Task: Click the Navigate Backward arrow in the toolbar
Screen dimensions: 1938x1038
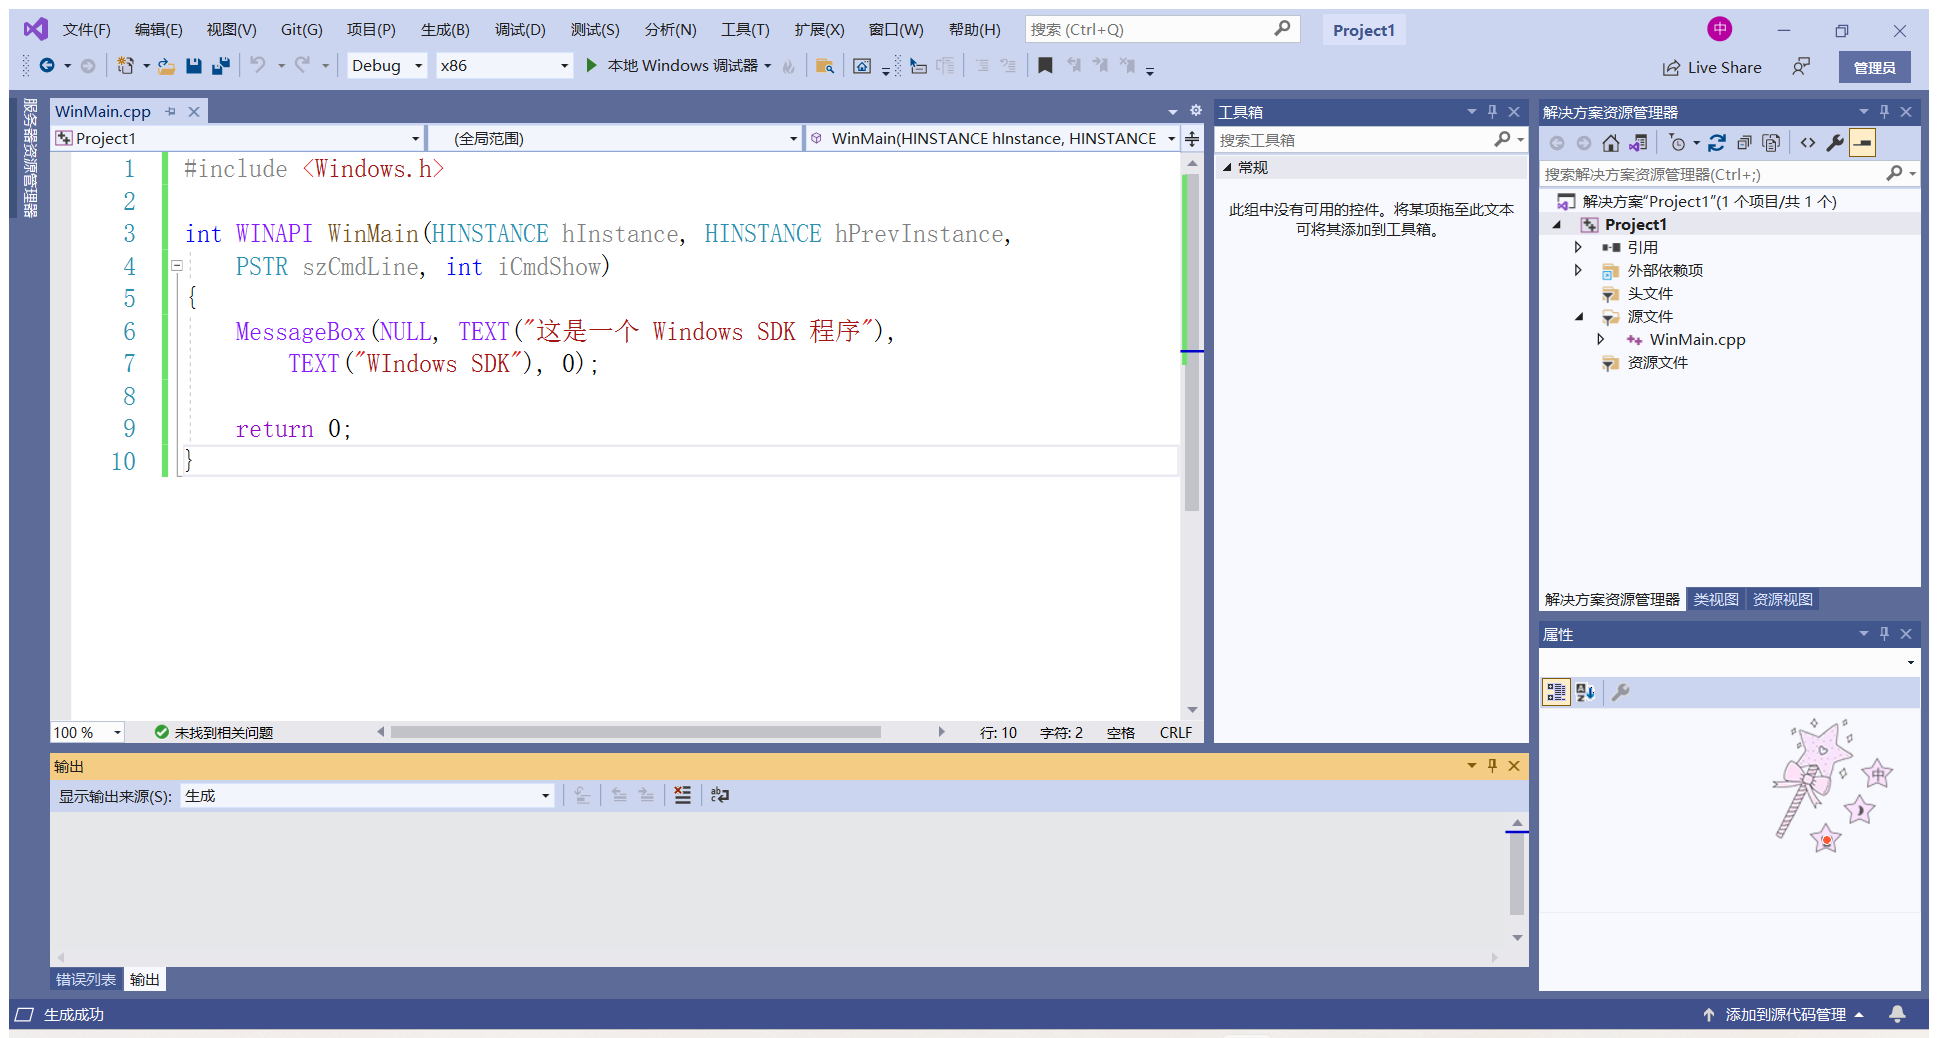Action: [x=47, y=66]
